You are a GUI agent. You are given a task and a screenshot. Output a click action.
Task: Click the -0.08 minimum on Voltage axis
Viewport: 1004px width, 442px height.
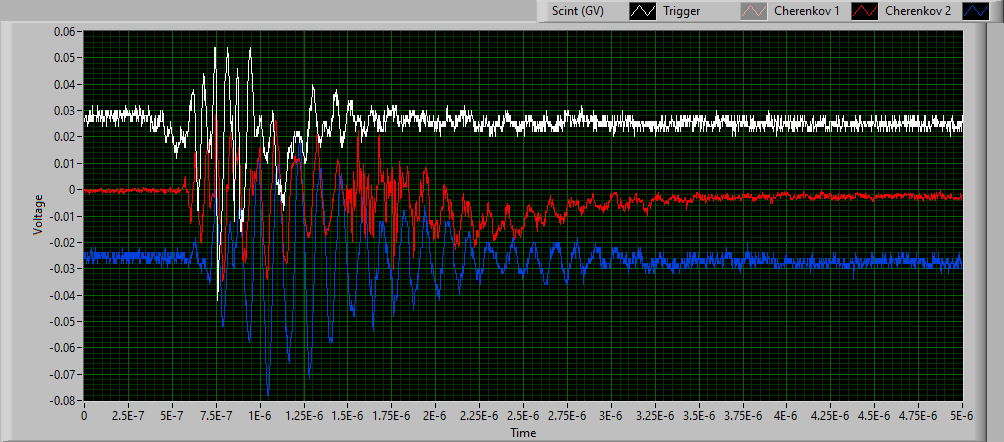click(x=62, y=401)
